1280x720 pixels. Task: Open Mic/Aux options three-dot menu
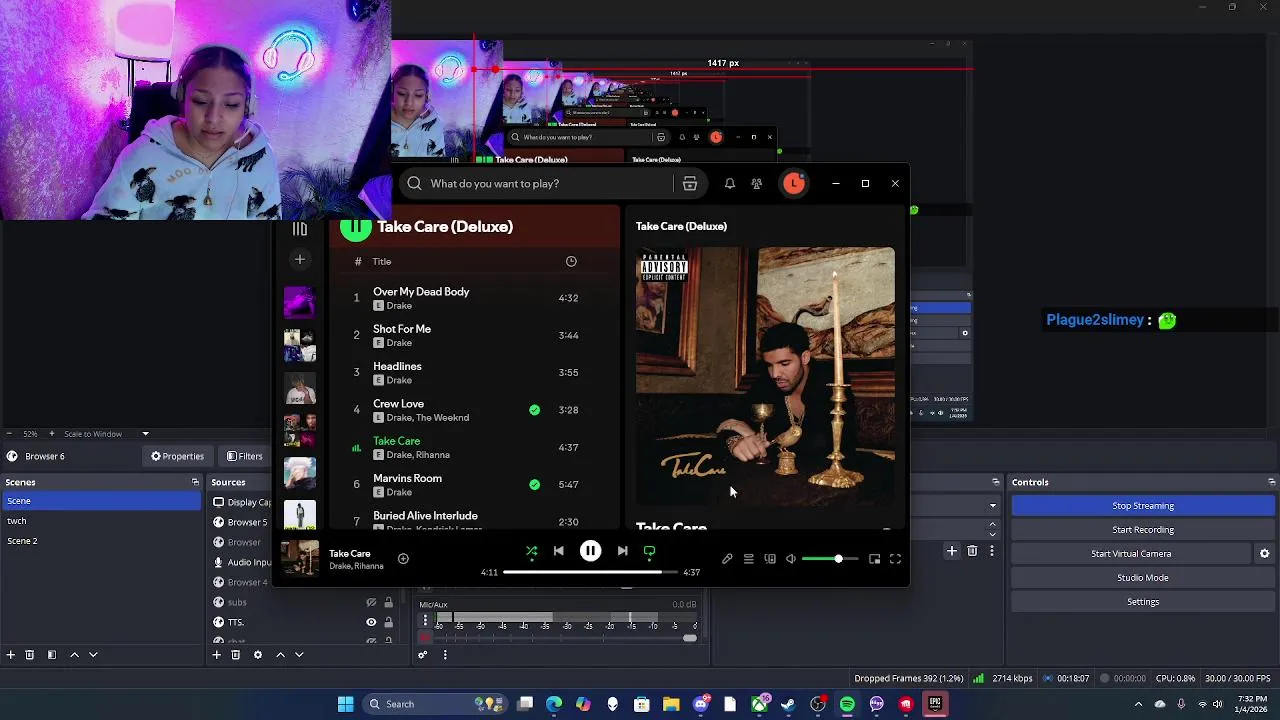pos(425,621)
